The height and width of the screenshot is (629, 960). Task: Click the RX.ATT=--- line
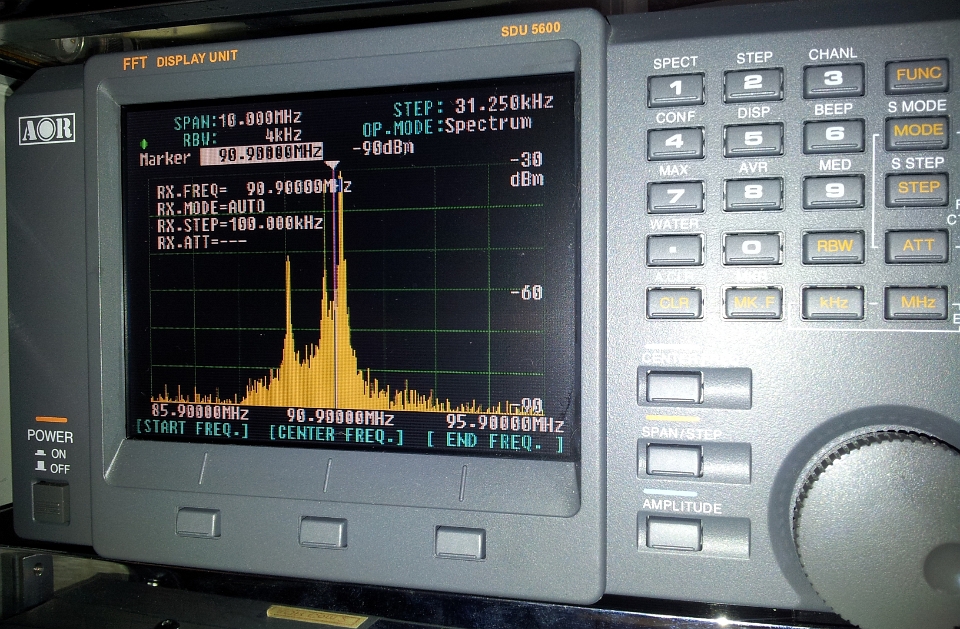point(201,243)
